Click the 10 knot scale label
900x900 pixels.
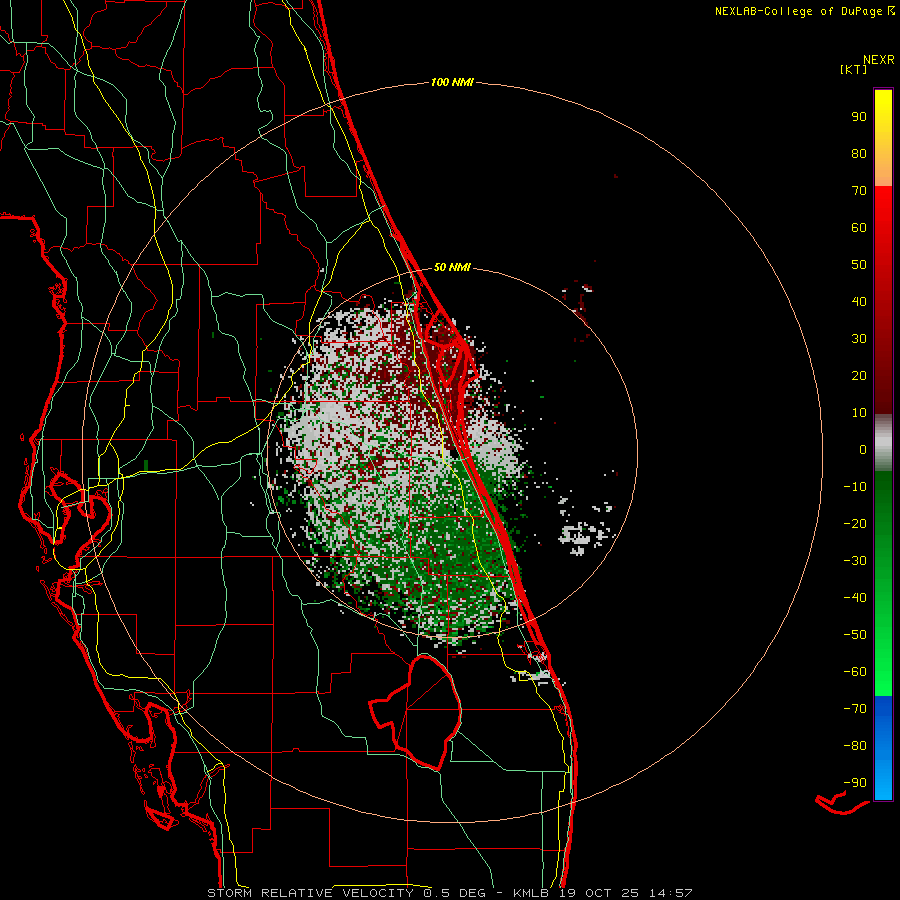859,413
